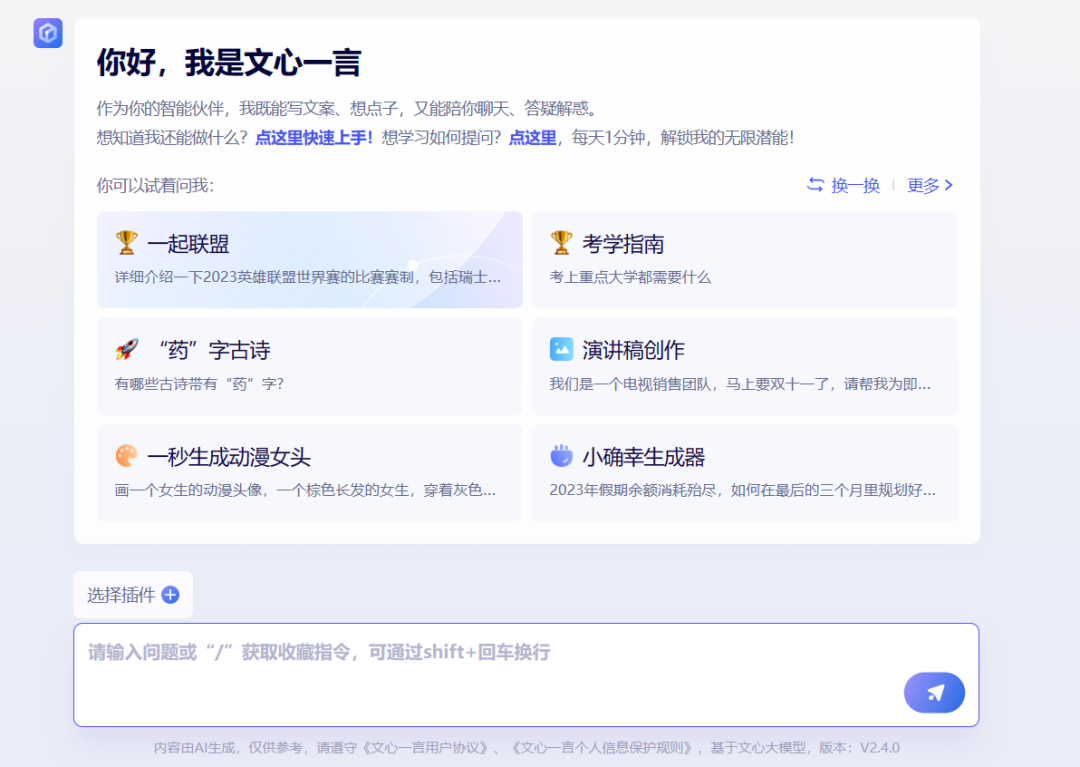This screenshot has height=767, width=1080.
Task: Click the palette icon beside 一秒生成动漫女头
Action: coord(127,456)
